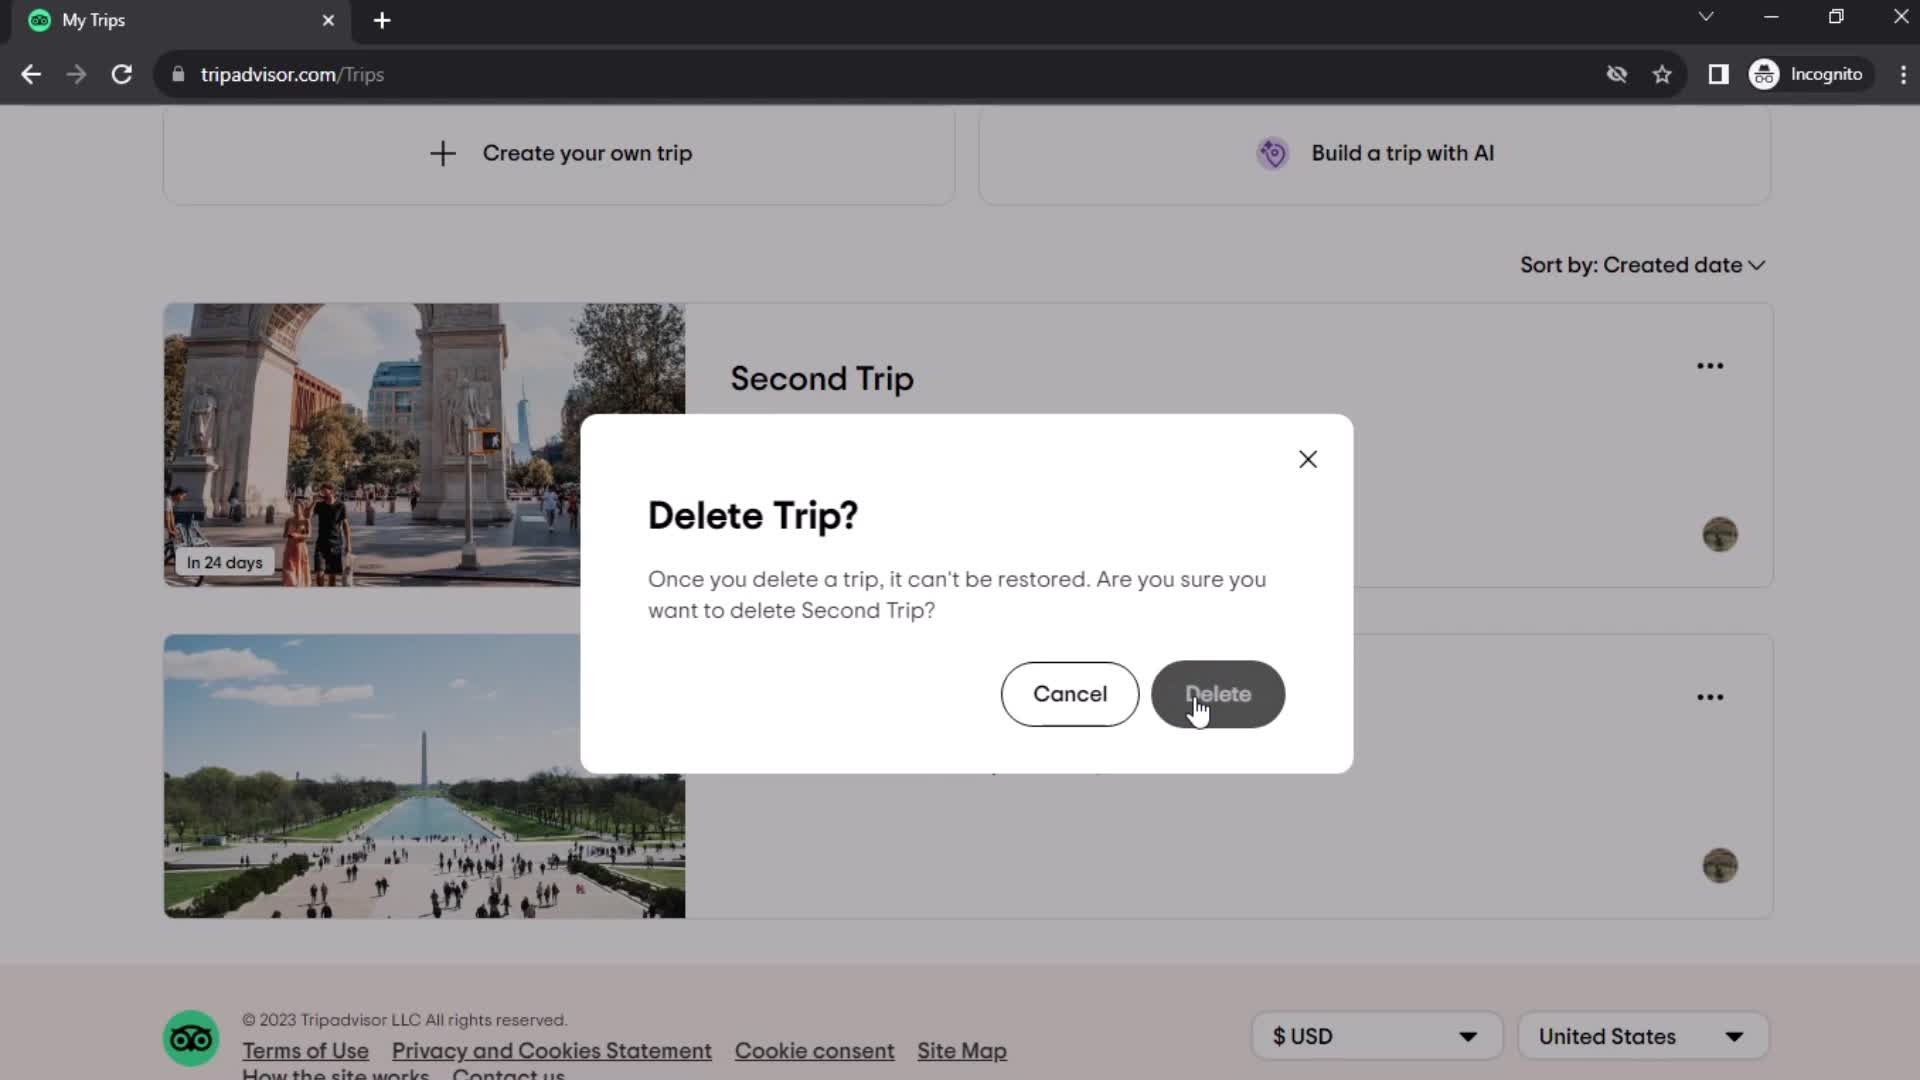The image size is (1920, 1080).
Task: Click the TripAdvisor owl icon in tab
Action: coord(38,20)
